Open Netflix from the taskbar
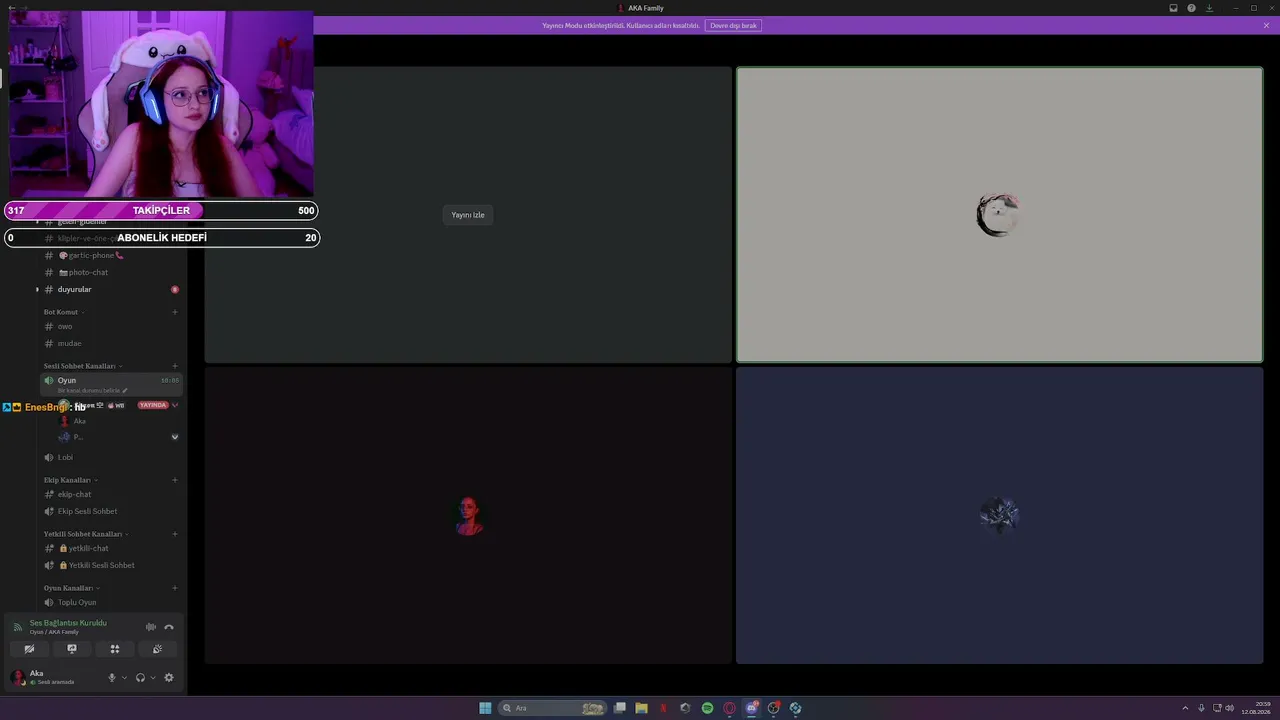1280x720 pixels. [x=663, y=708]
